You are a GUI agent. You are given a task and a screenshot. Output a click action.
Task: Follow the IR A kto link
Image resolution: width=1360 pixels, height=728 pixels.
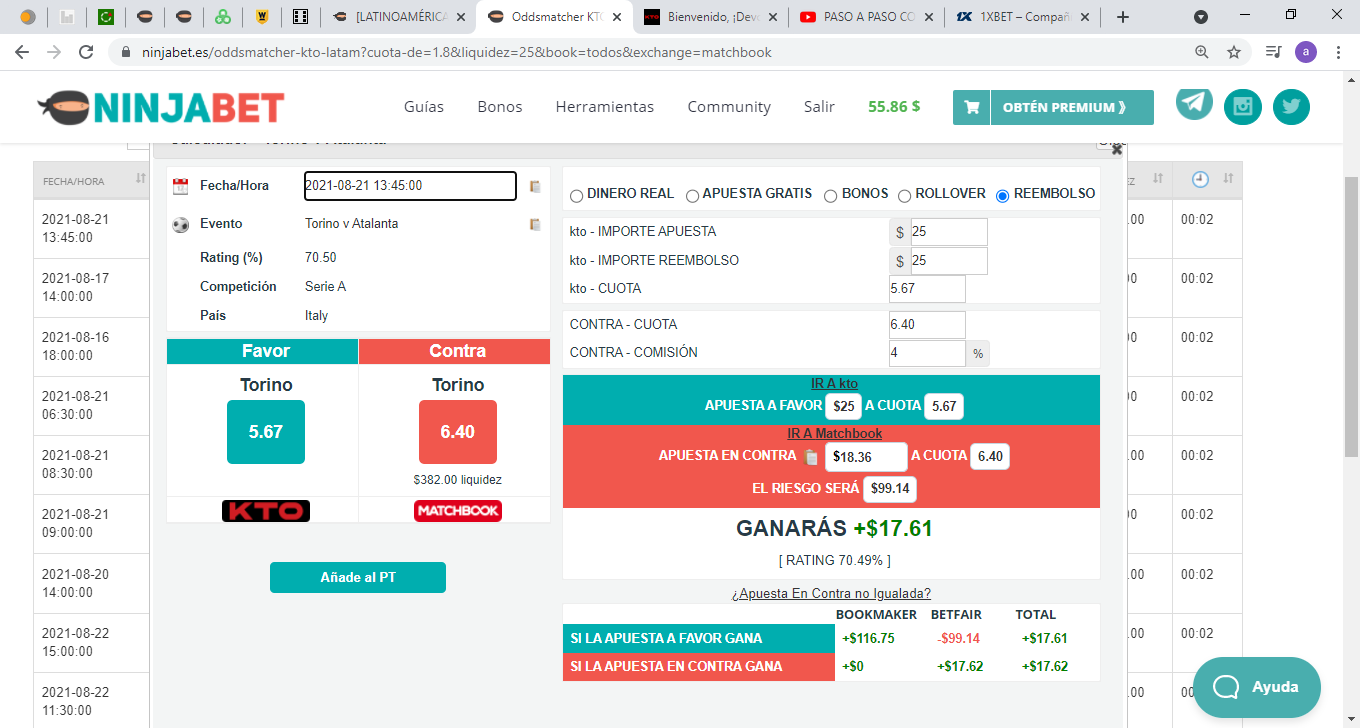(x=834, y=383)
